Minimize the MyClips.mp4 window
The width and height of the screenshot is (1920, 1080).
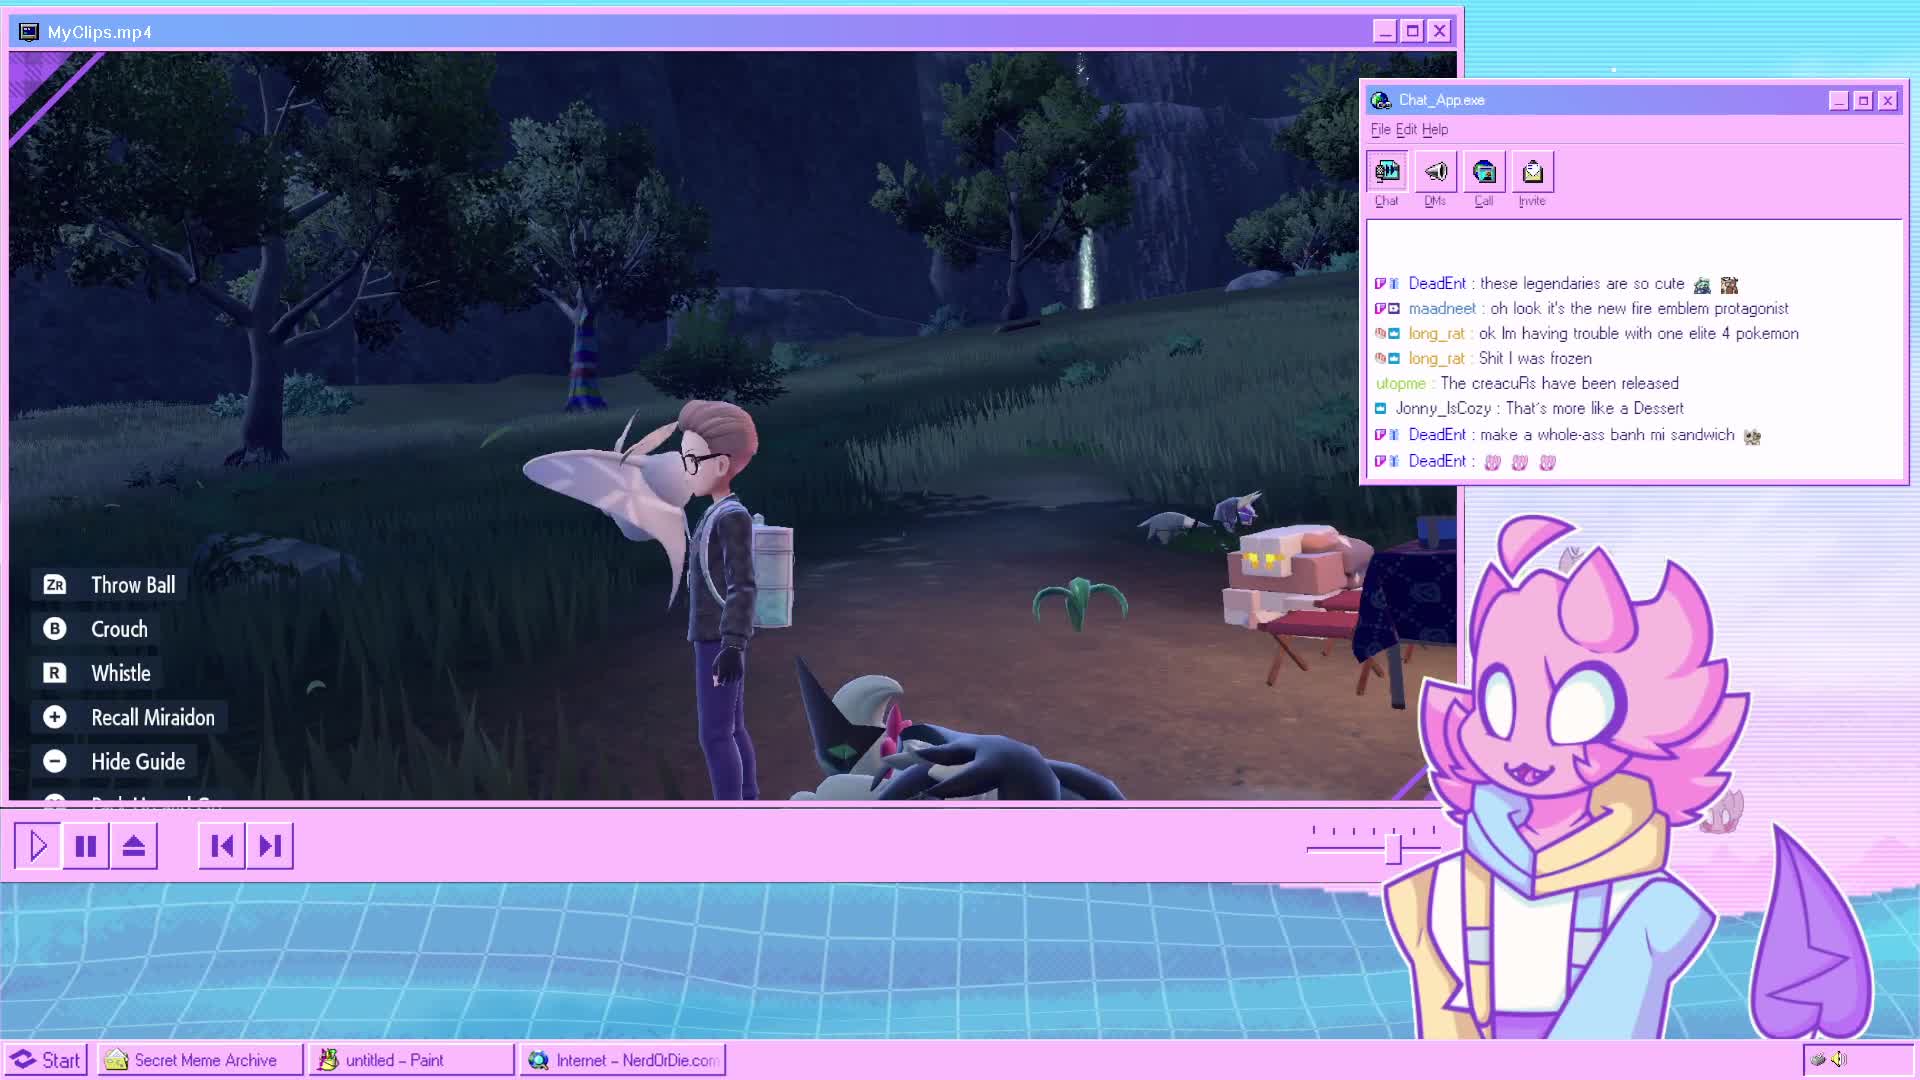tap(1385, 31)
